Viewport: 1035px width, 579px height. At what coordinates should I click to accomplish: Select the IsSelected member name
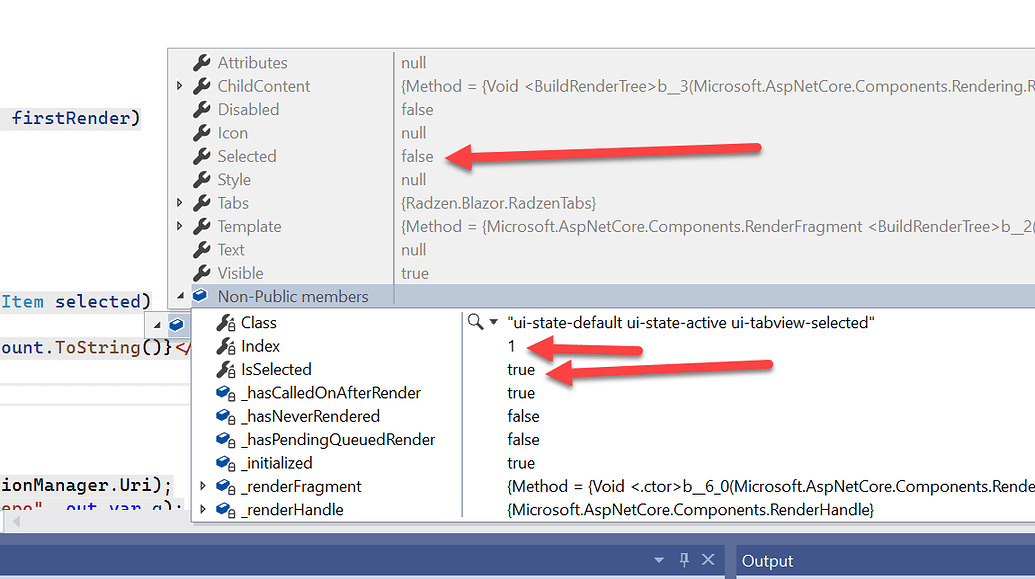(276, 370)
